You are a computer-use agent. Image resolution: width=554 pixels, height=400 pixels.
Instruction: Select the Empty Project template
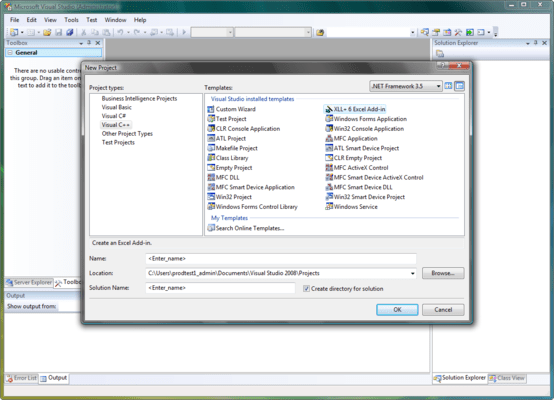pyautogui.click(x=230, y=168)
